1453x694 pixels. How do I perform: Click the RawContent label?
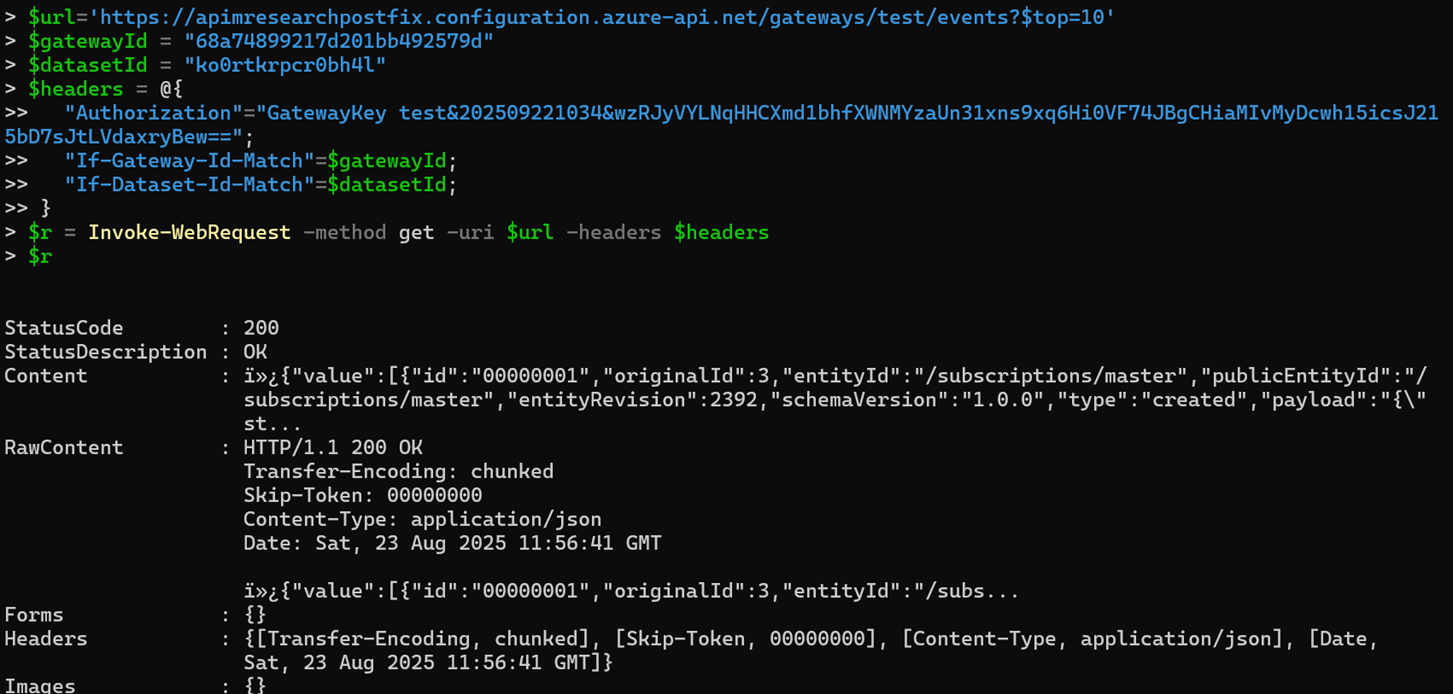(x=64, y=448)
